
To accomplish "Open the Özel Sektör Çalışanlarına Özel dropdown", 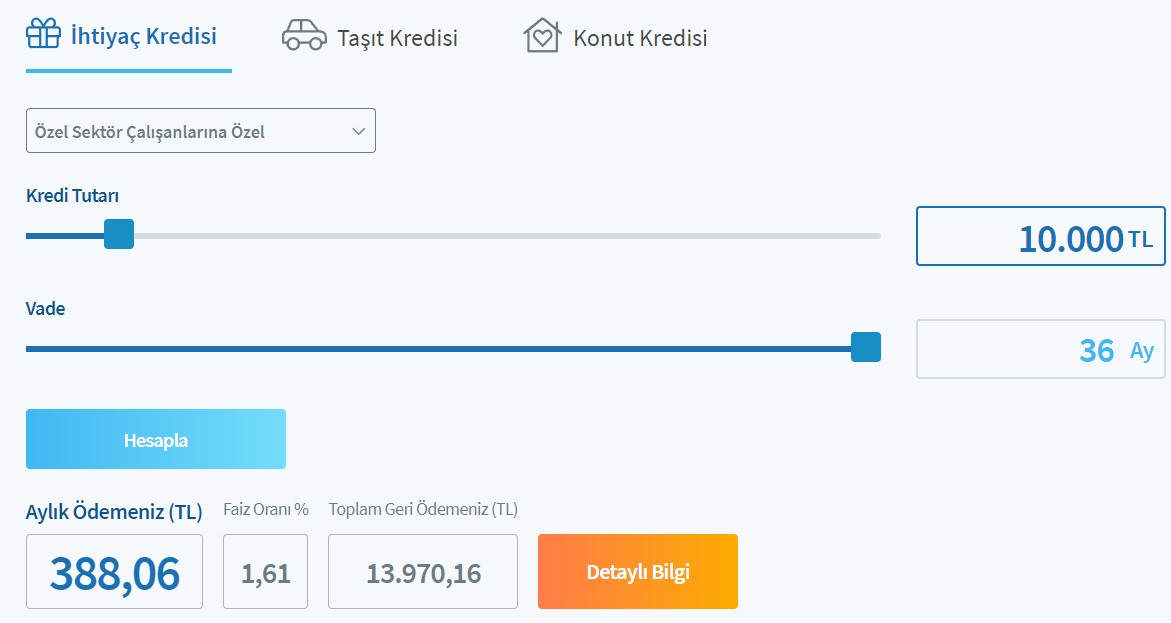I will (200, 131).
